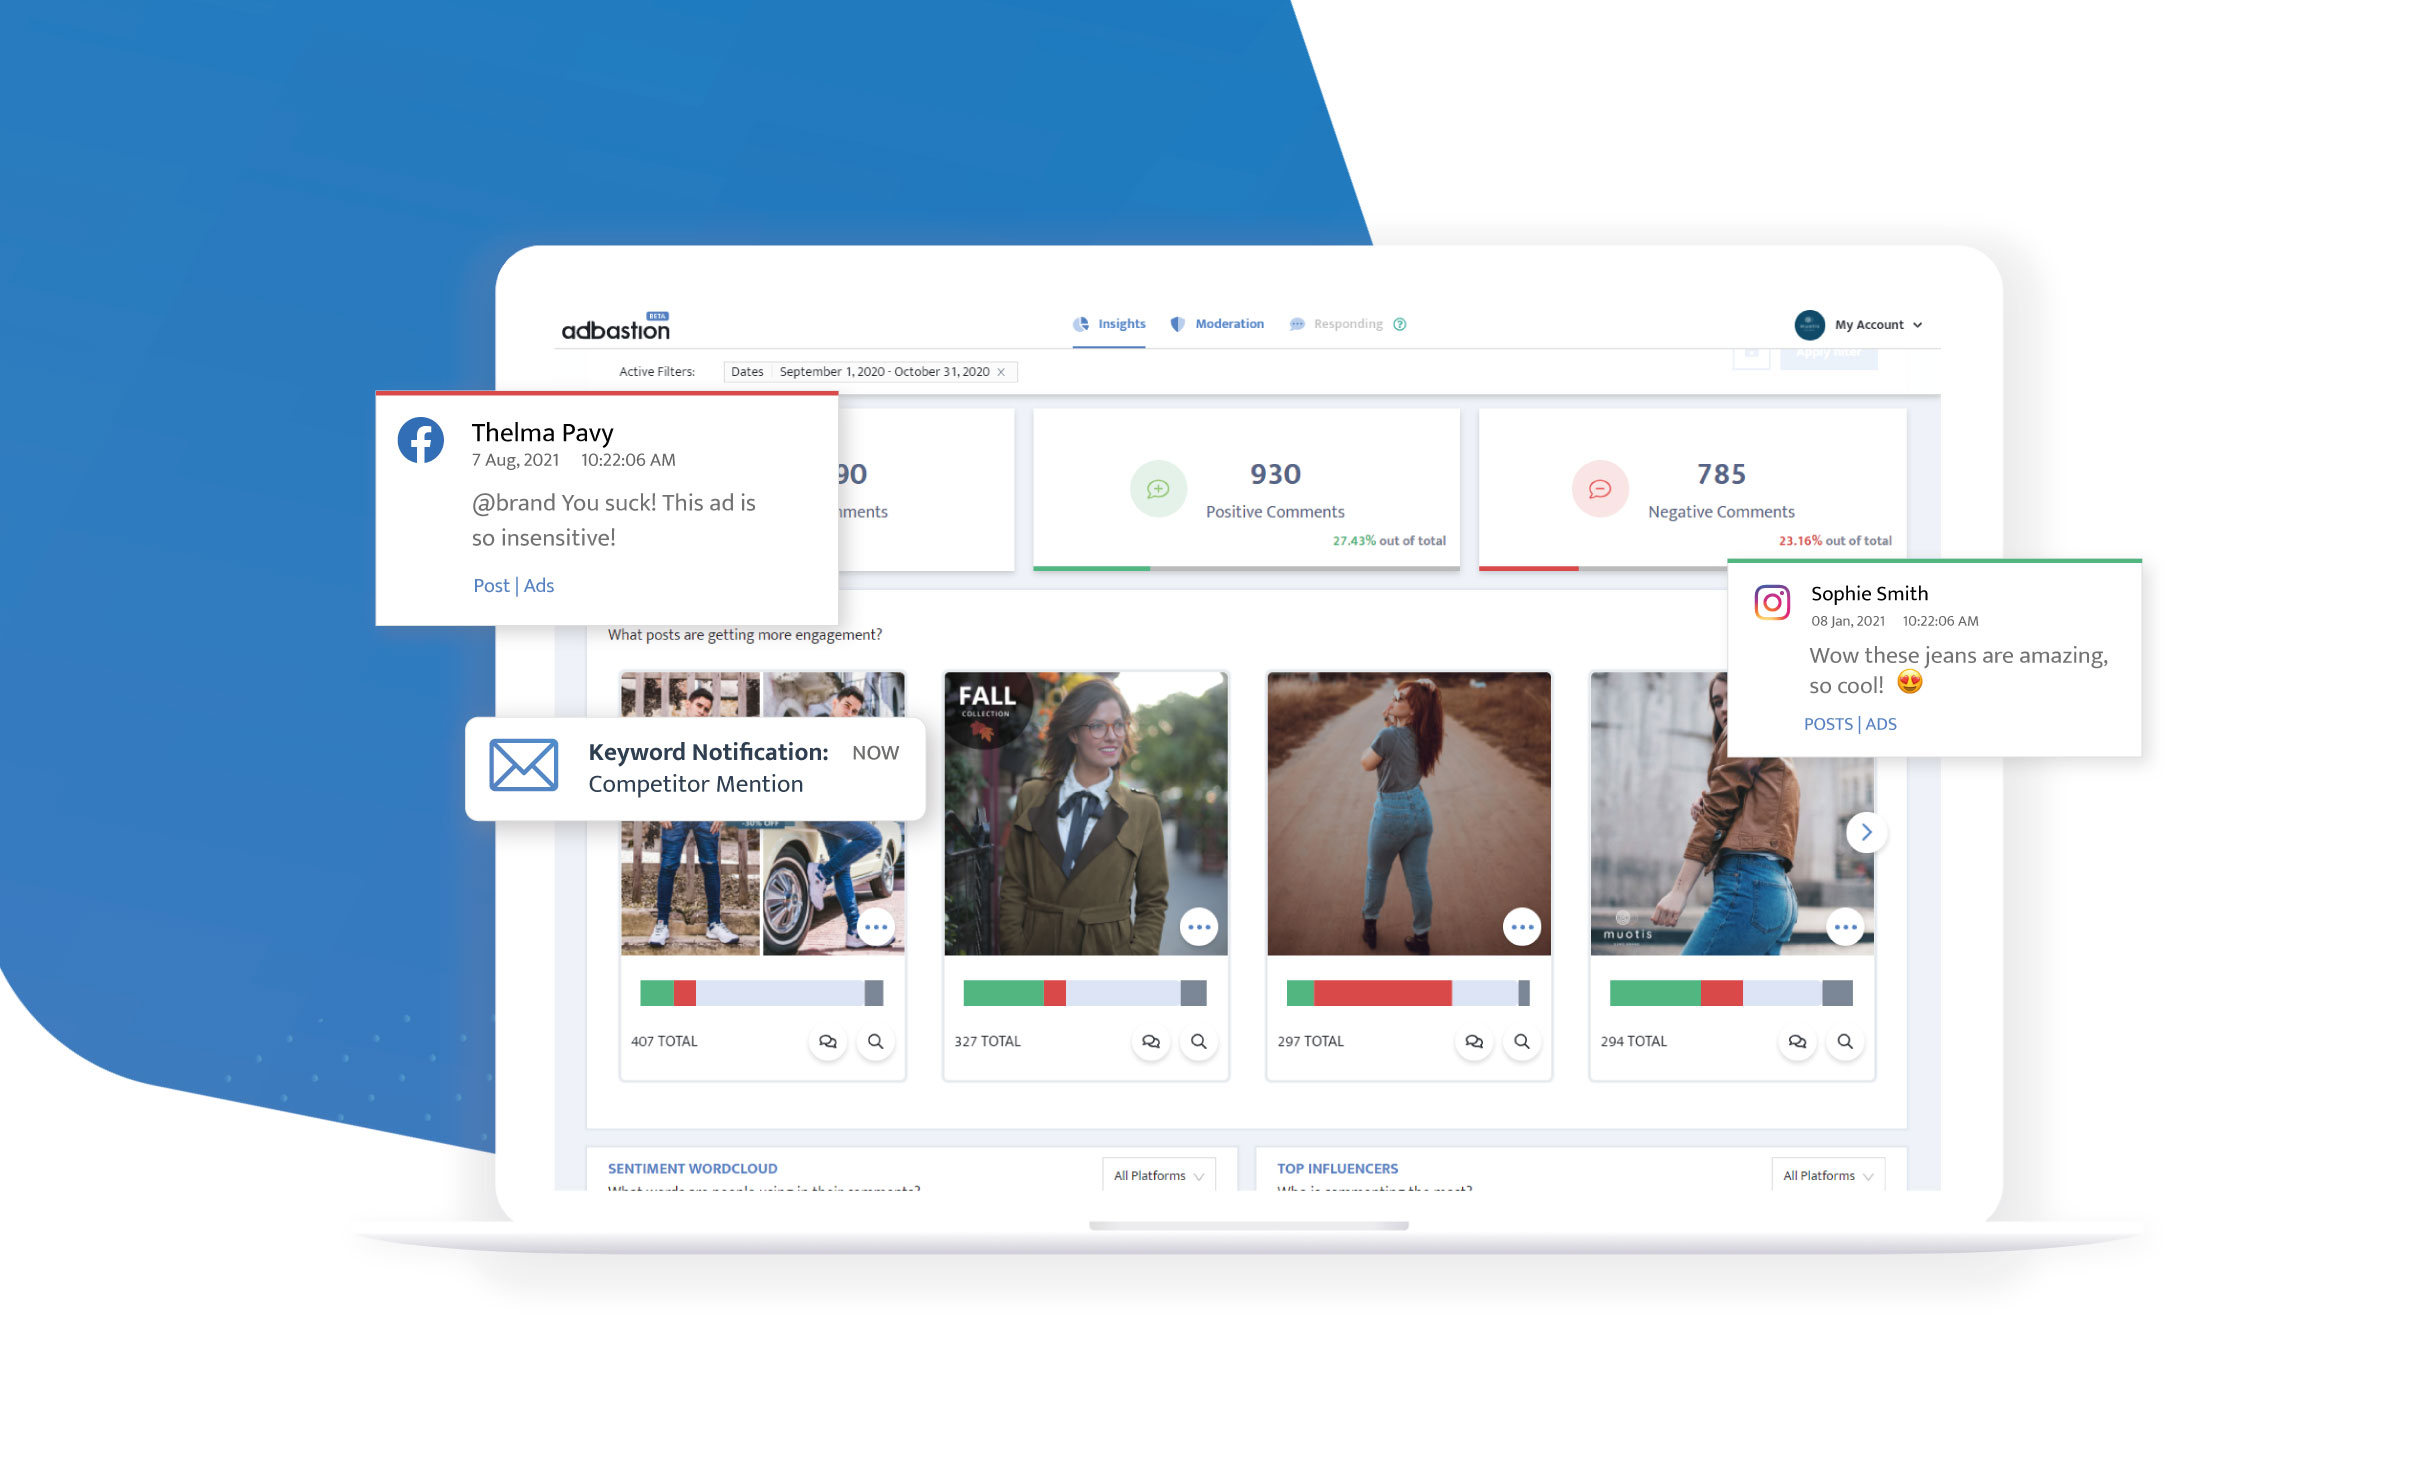Open the FALL collection post thumbnail

(x=1086, y=813)
